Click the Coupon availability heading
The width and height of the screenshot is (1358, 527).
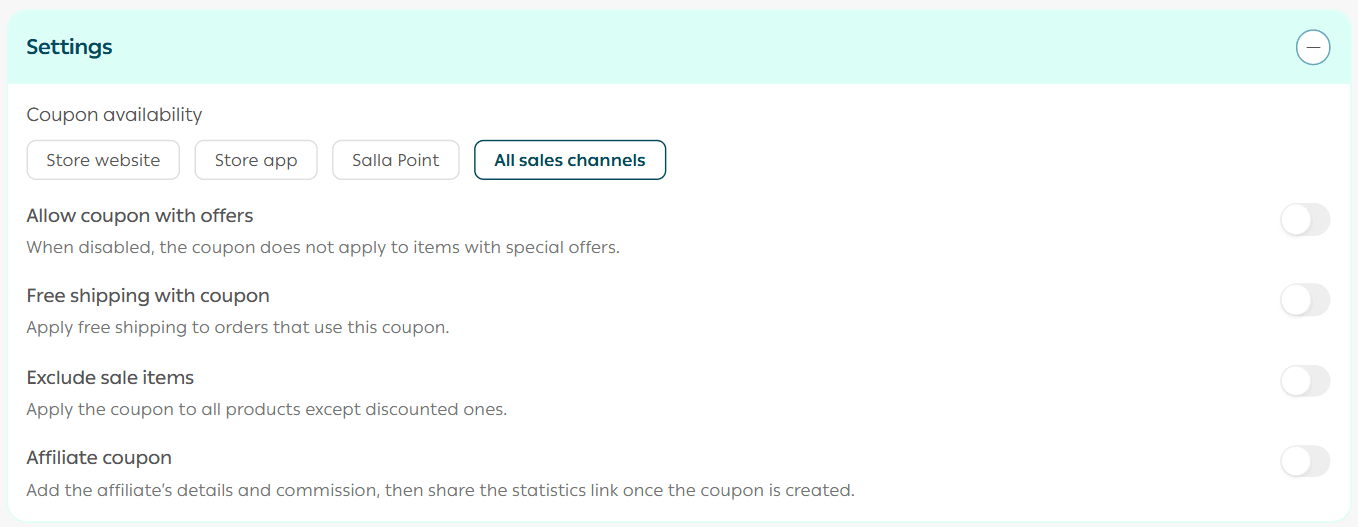point(114,115)
